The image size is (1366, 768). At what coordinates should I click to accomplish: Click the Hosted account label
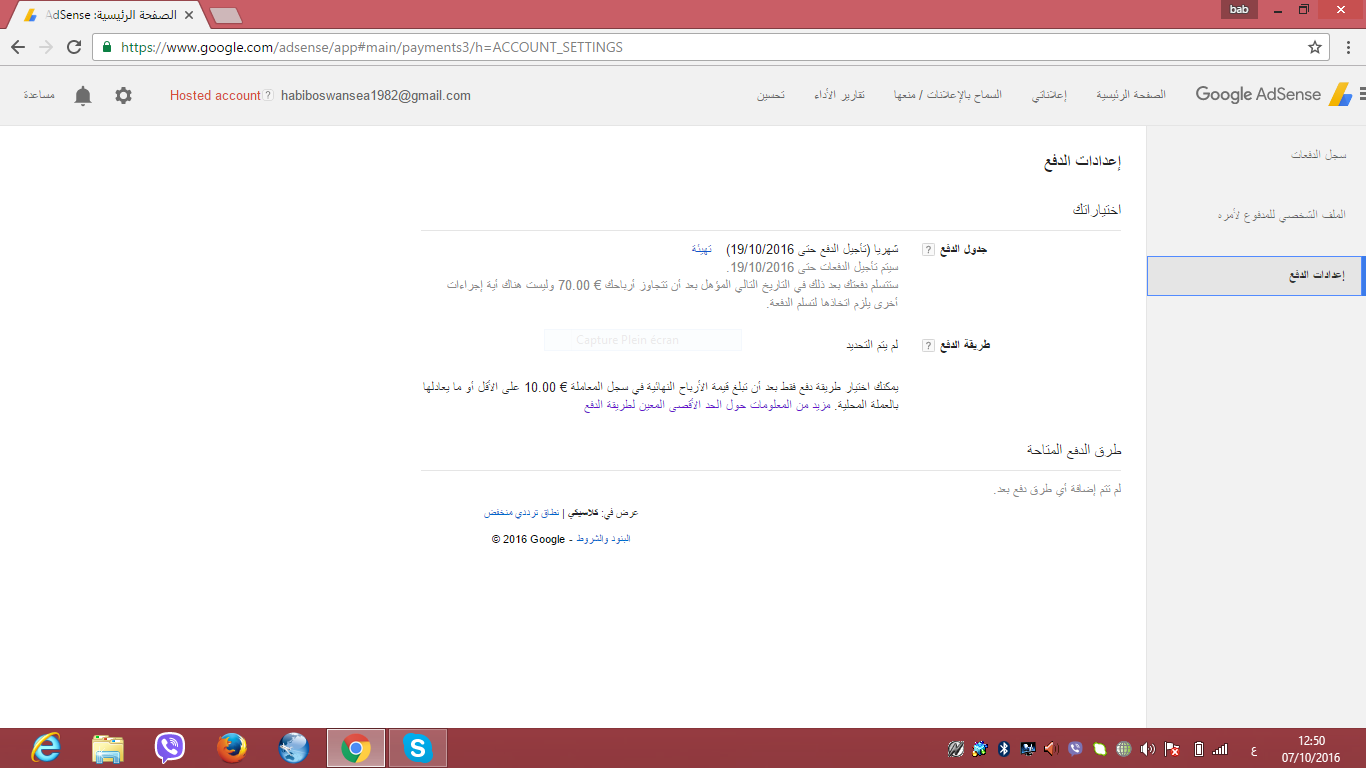tap(215, 96)
